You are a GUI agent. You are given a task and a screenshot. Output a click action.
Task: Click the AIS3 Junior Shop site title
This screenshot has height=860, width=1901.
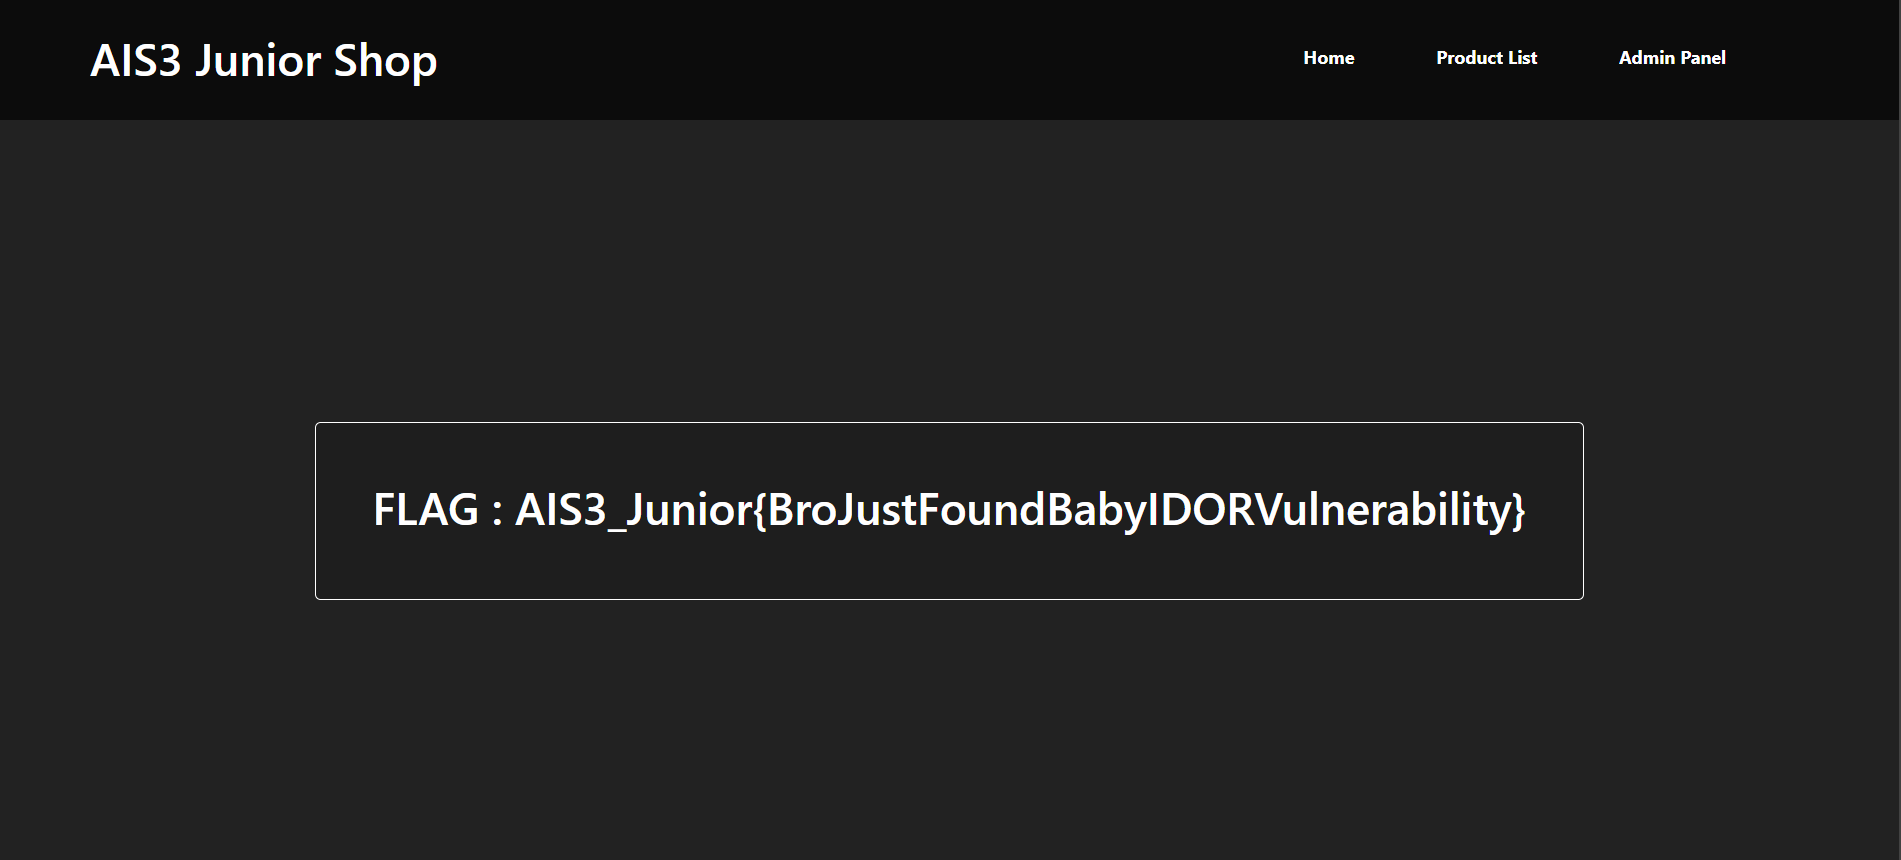264,61
